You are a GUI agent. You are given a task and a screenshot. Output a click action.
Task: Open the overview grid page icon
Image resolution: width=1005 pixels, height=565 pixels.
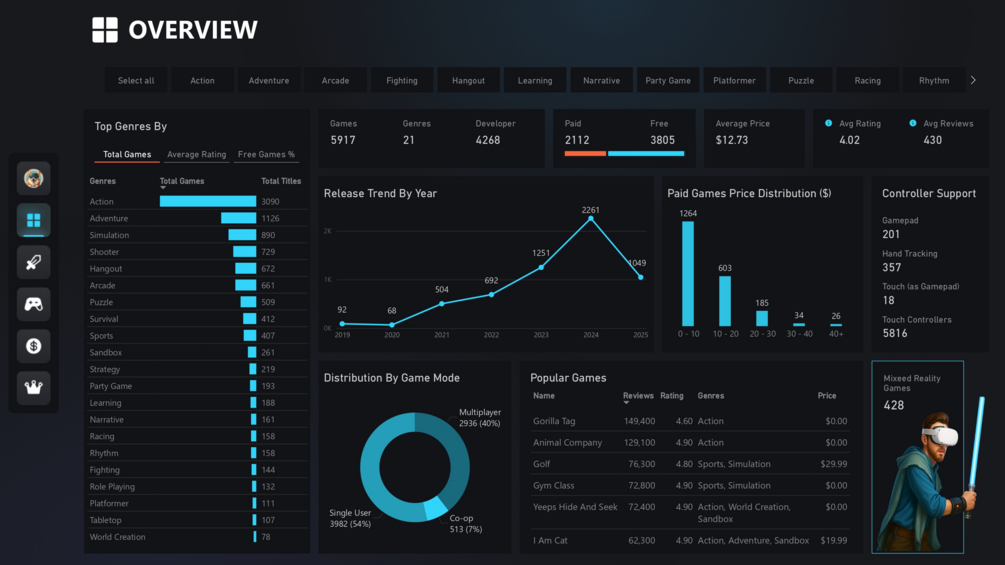33,220
